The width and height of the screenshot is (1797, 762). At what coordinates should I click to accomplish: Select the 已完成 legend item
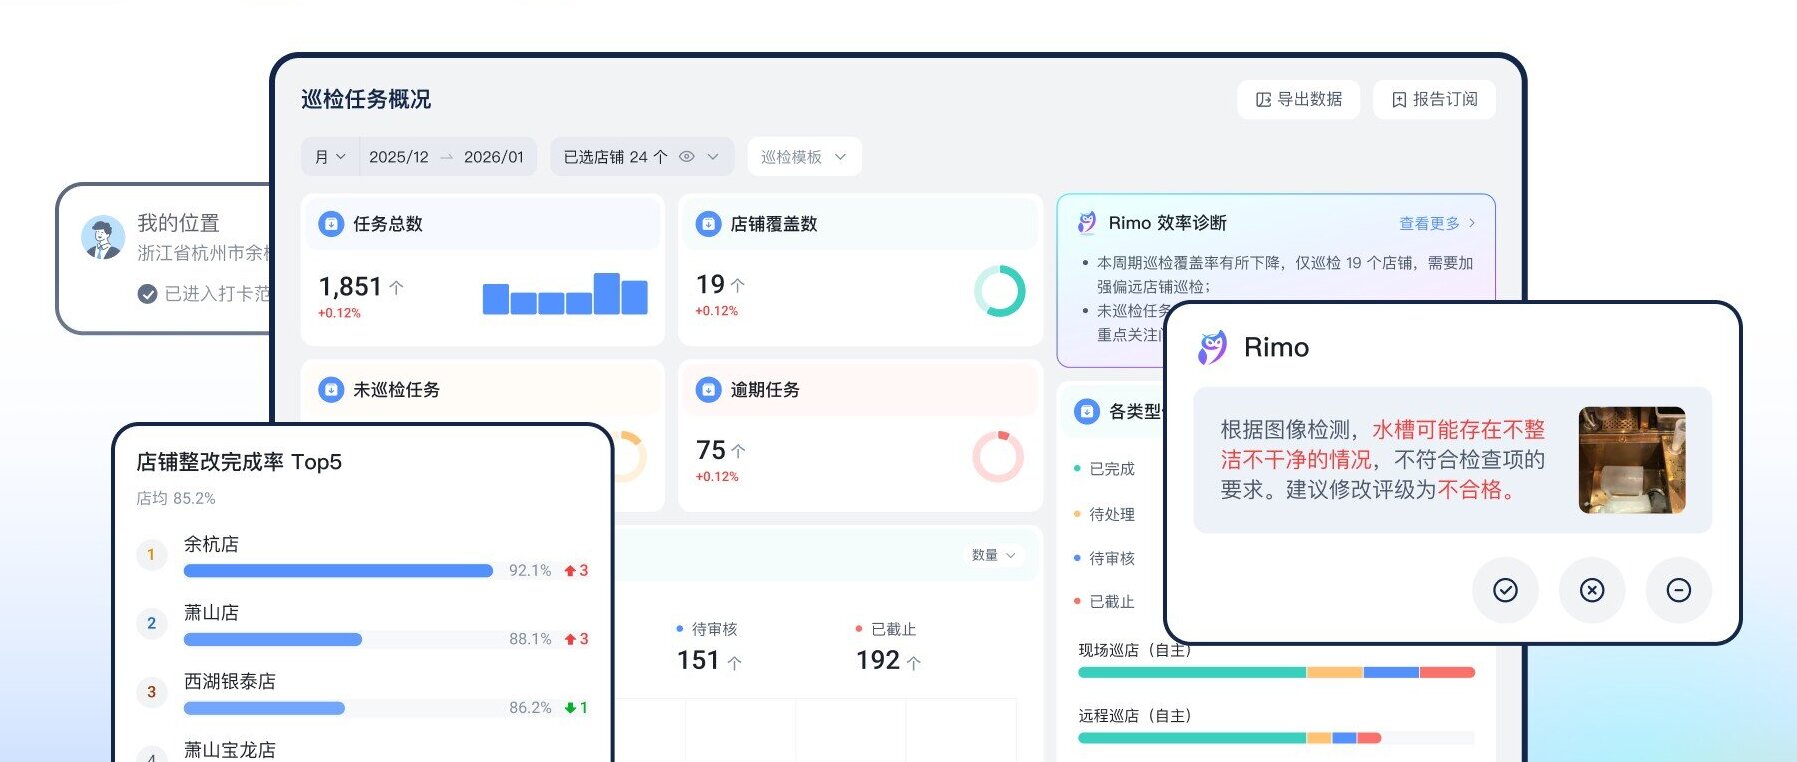coord(1104,469)
